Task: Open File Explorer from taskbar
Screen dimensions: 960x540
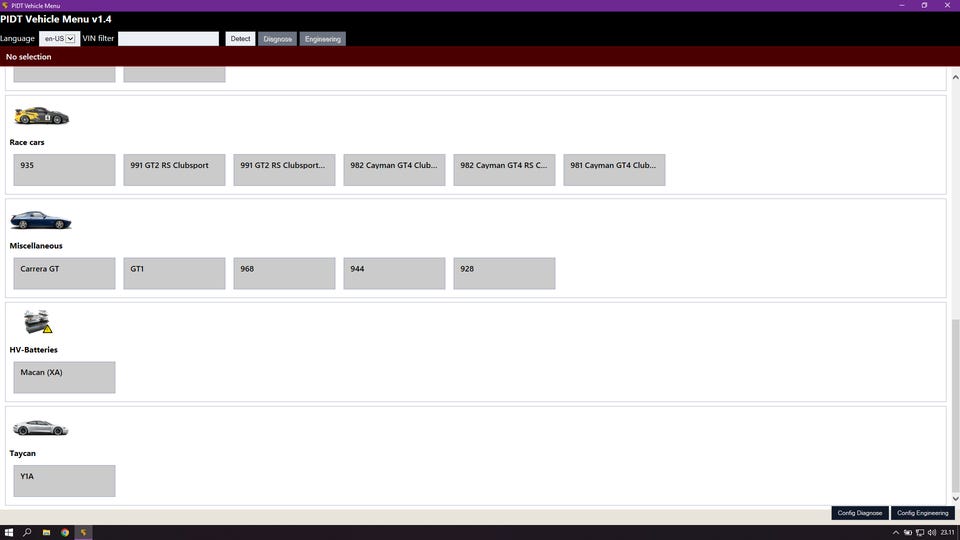Action: pyautogui.click(x=46, y=533)
